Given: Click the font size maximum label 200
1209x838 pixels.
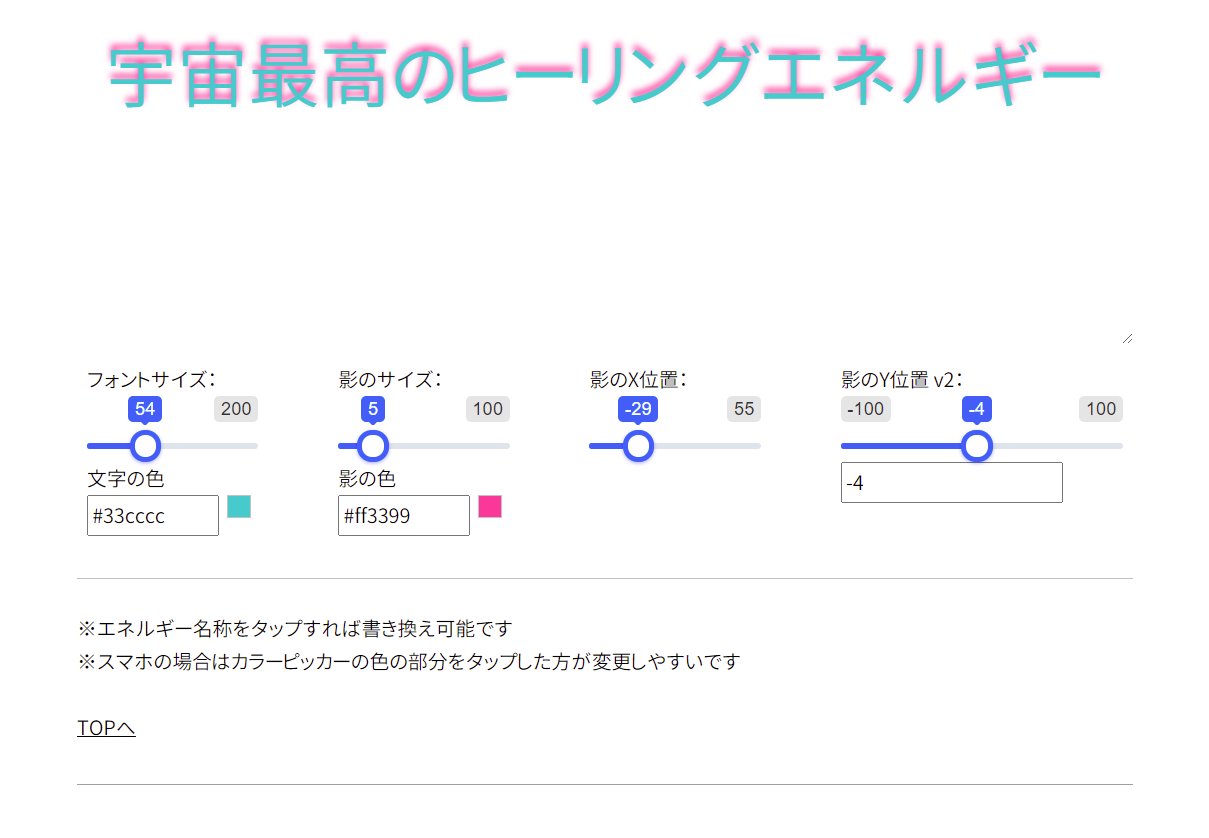Looking at the screenshot, I should tap(236, 409).
